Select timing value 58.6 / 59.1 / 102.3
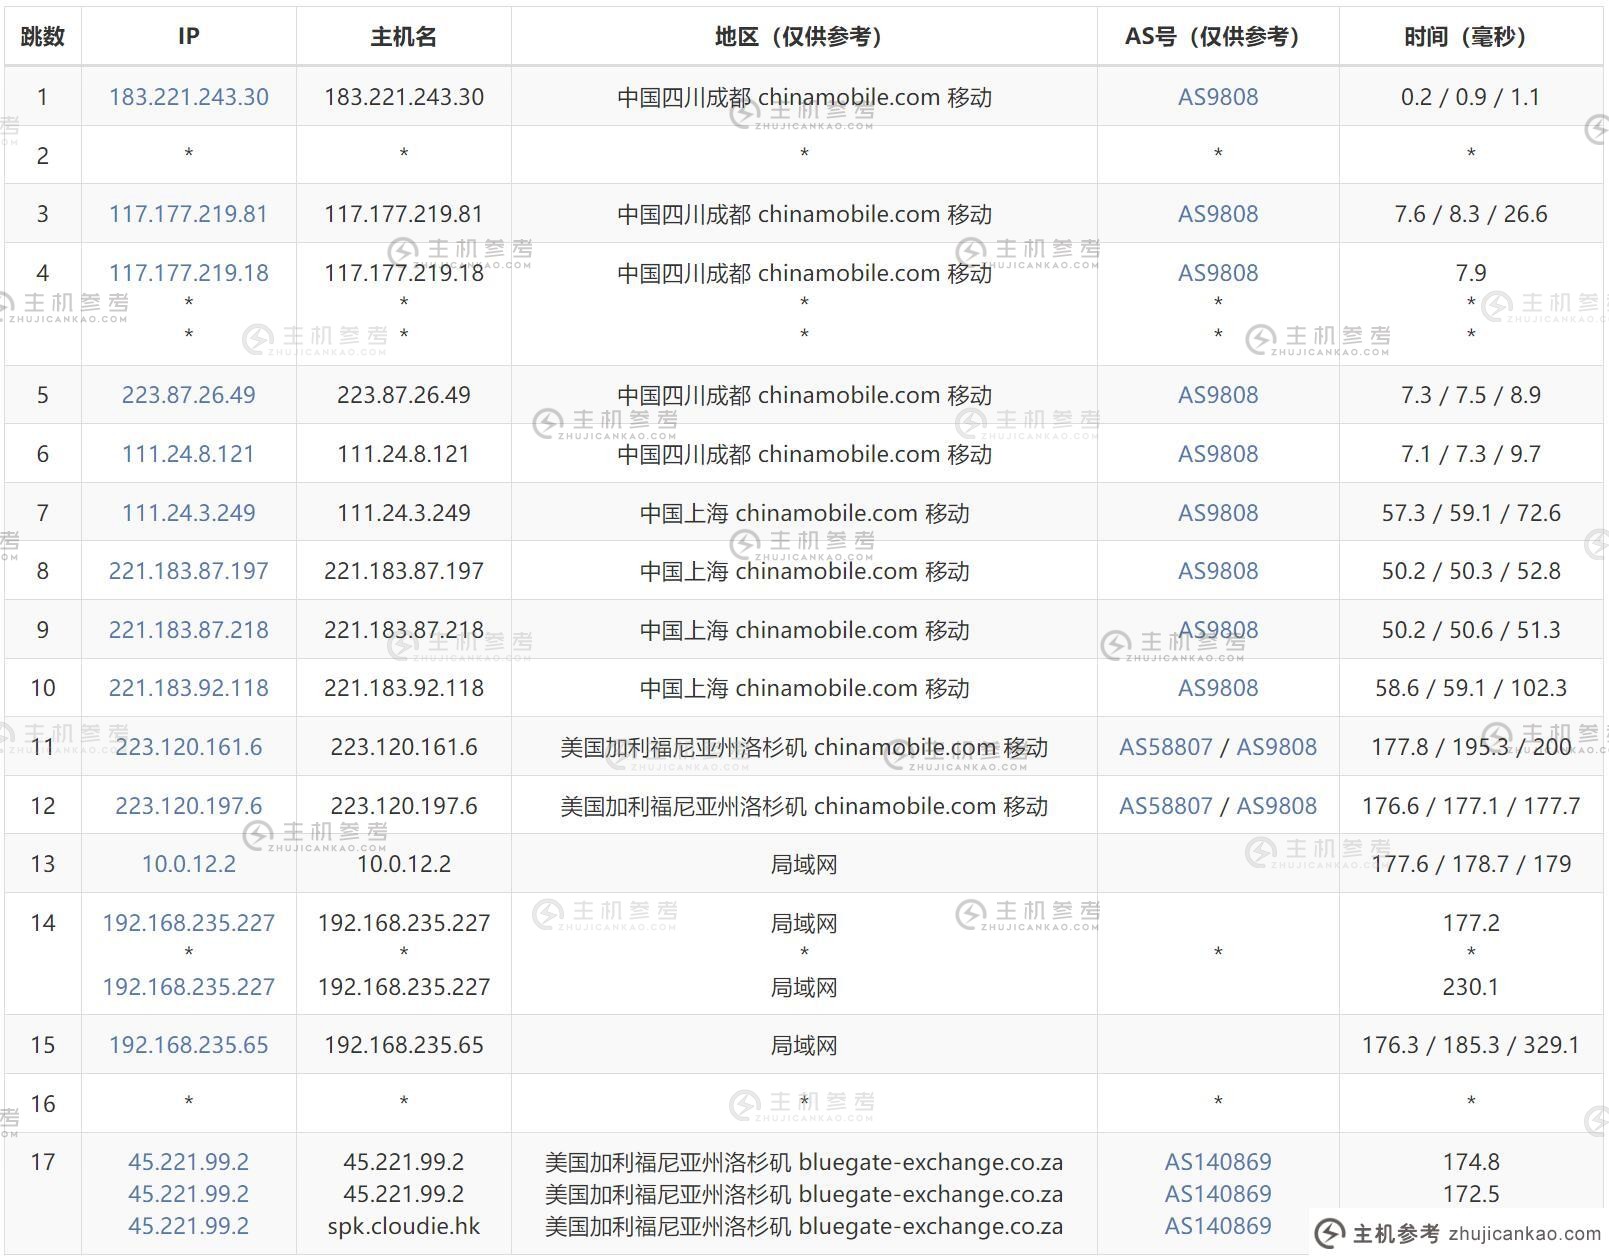The height and width of the screenshot is (1258, 1609). point(1471,688)
